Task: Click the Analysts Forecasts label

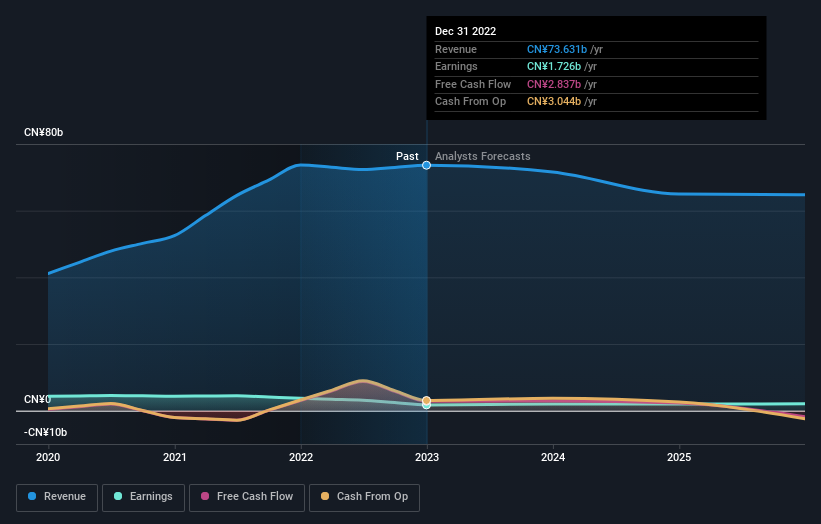Action: coord(483,156)
